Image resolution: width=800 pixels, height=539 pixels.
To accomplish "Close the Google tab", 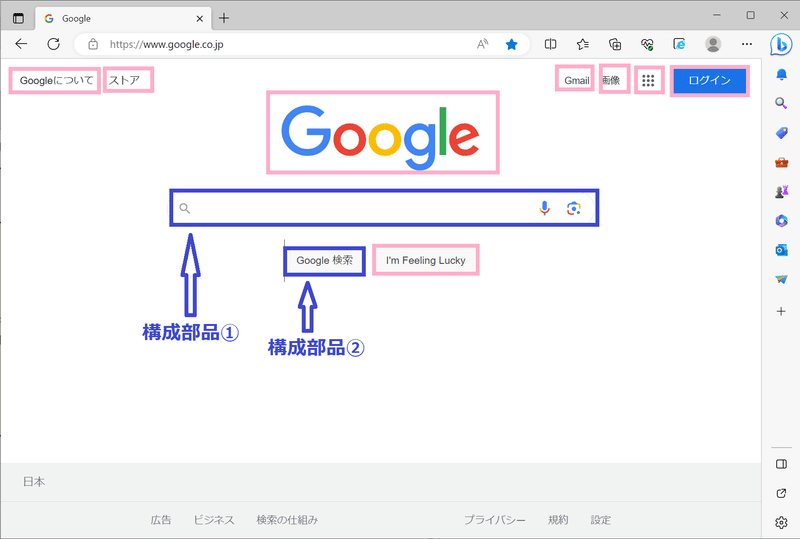I will pos(199,19).
